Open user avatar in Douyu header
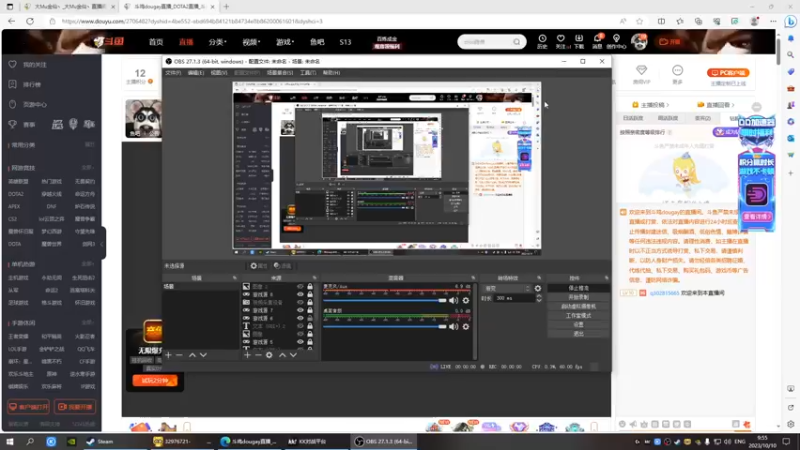Image resolution: width=800 pixels, height=450 pixels. [x=639, y=41]
